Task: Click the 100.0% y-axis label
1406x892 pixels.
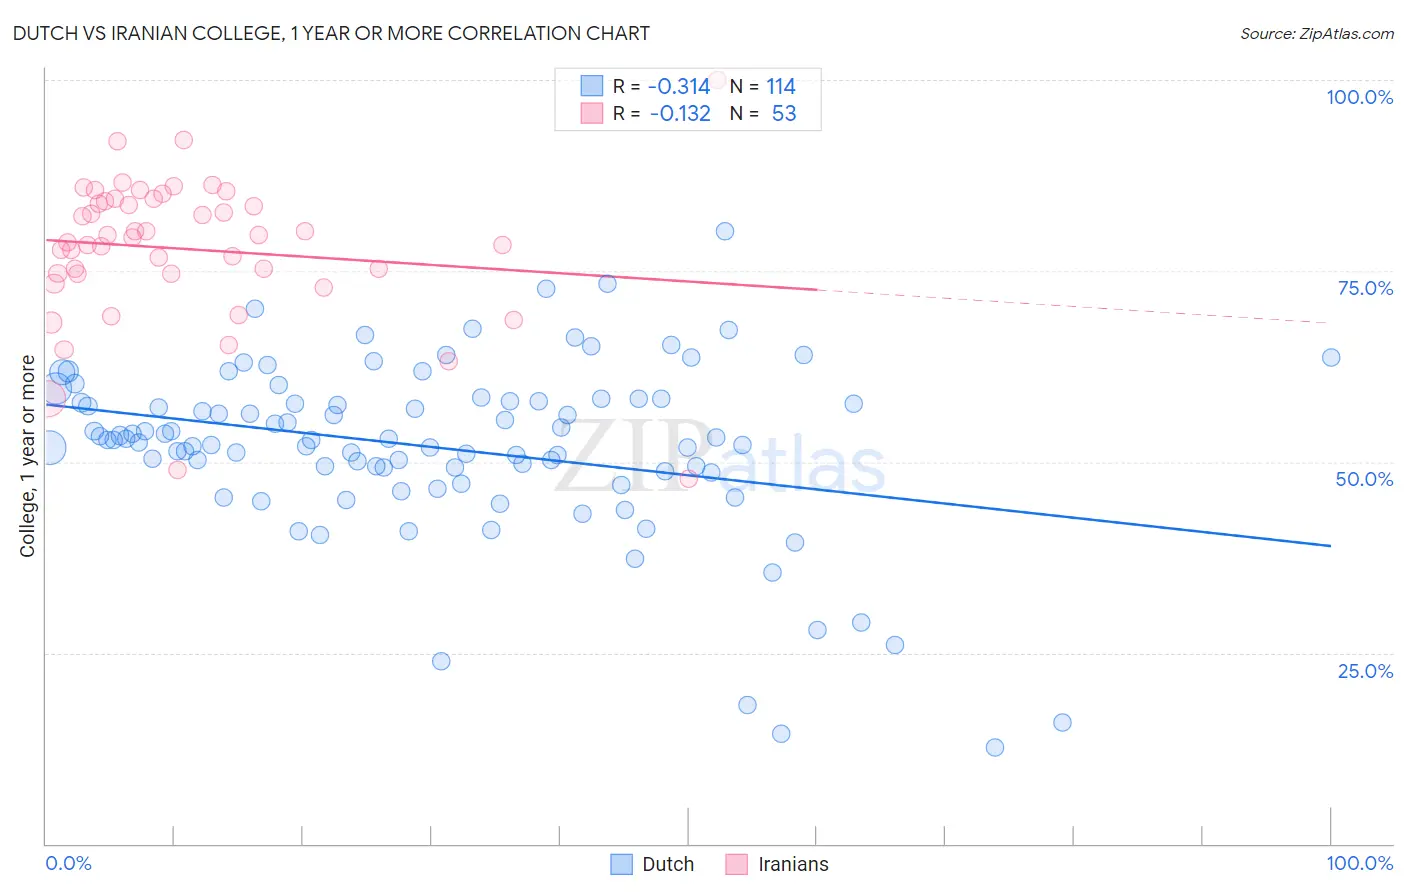Action: 1359,97
